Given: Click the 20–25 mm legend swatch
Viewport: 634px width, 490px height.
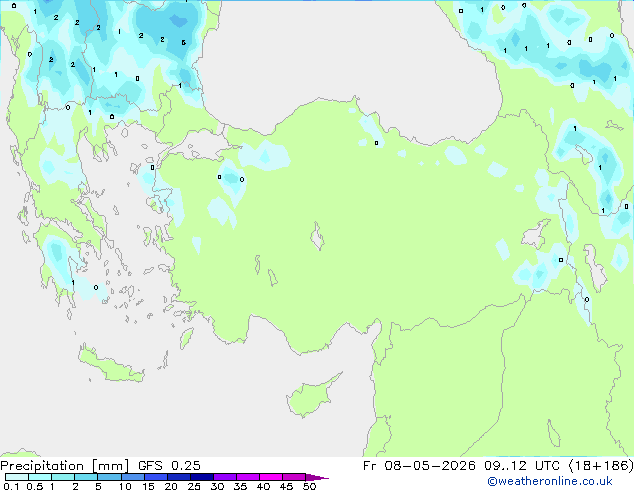Looking at the screenshot, I should [178, 477].
